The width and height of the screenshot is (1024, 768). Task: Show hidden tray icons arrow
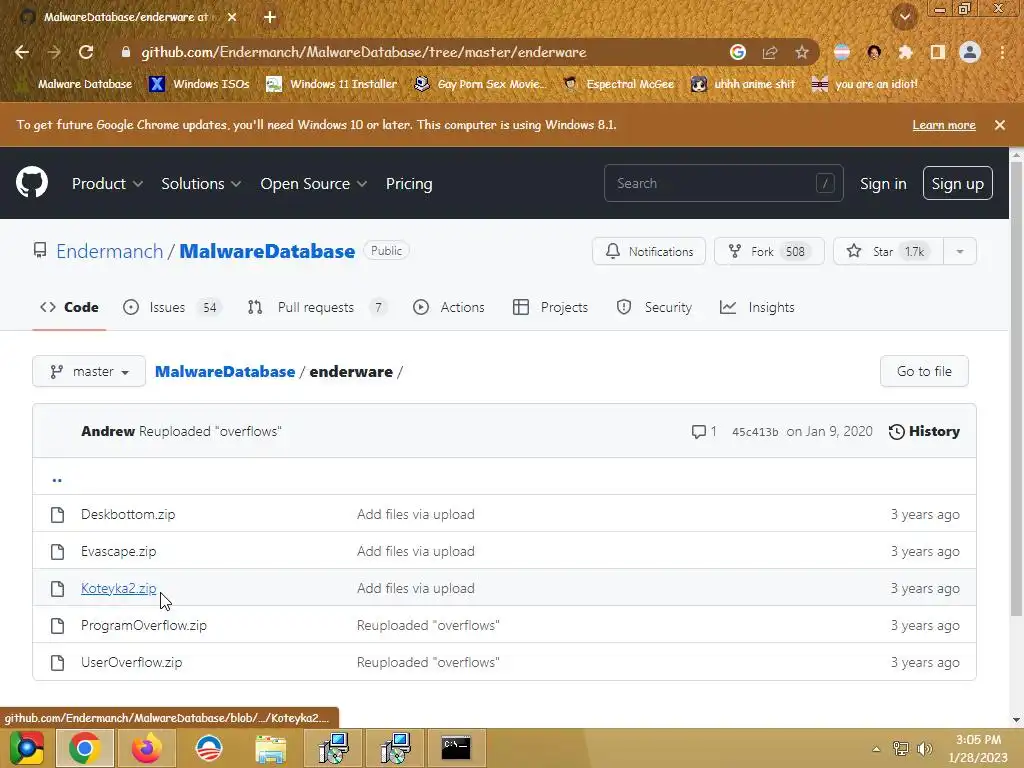pos(876,749)
